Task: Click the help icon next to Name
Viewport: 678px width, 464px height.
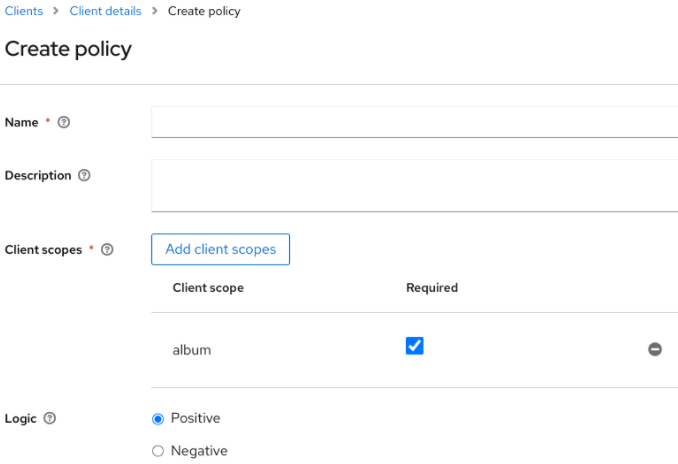Action: point(64,122)
